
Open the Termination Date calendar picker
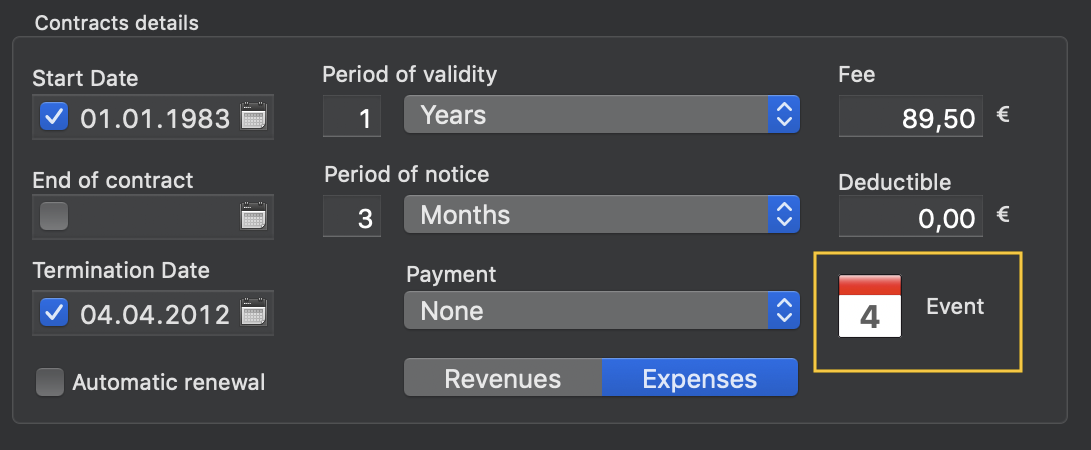pos(253,312)
